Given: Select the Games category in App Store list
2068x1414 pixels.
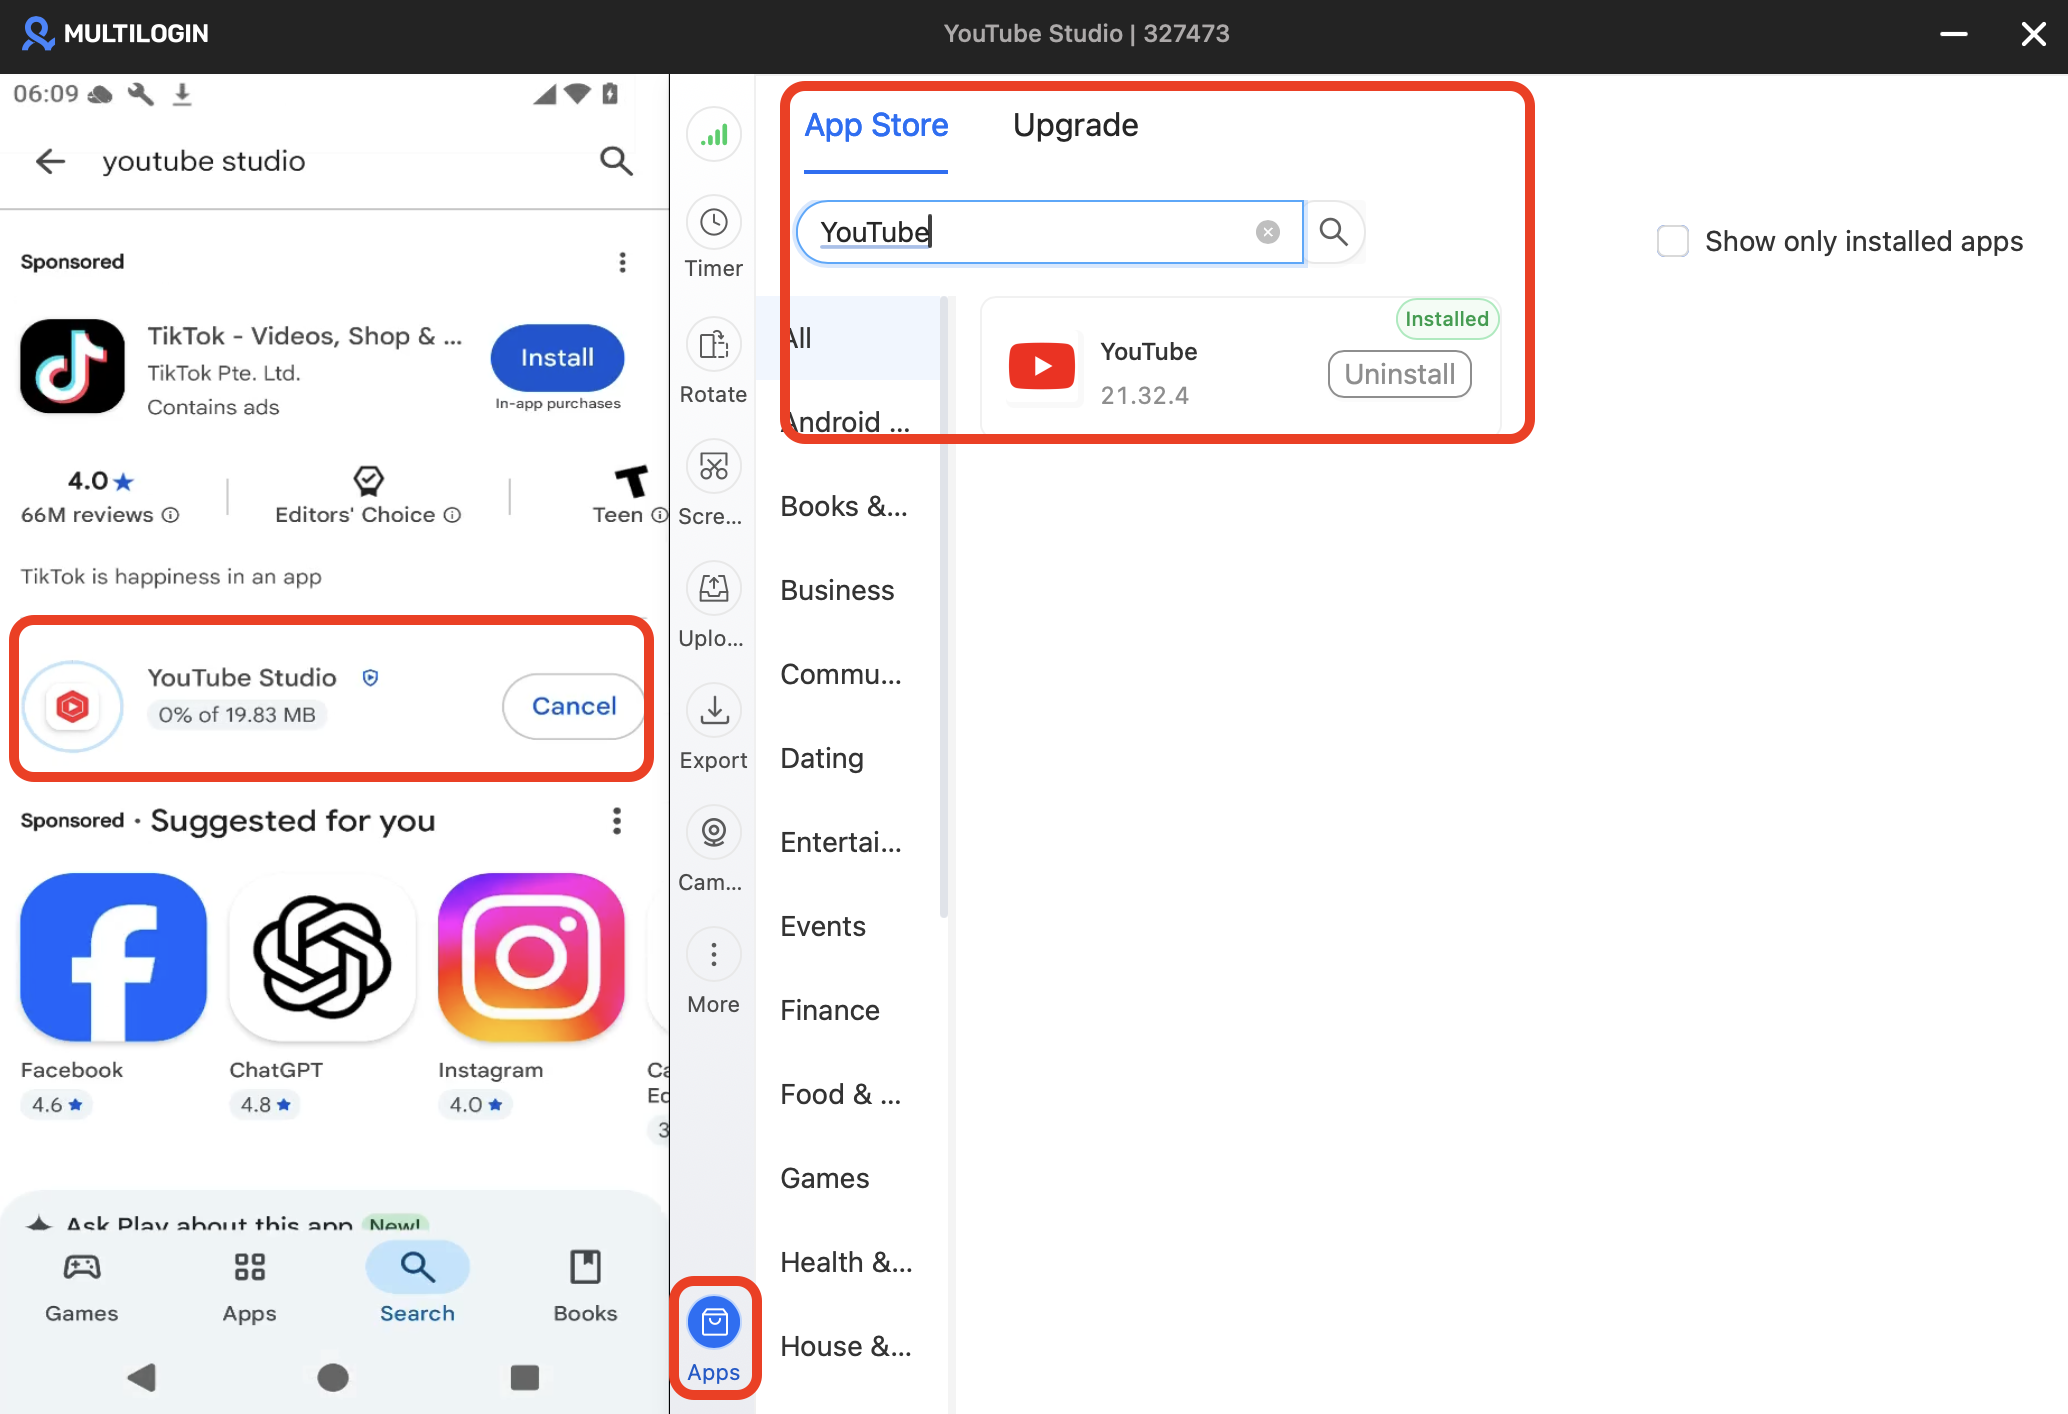Looking at the screenshot, I should click(x=848, y=1178).
